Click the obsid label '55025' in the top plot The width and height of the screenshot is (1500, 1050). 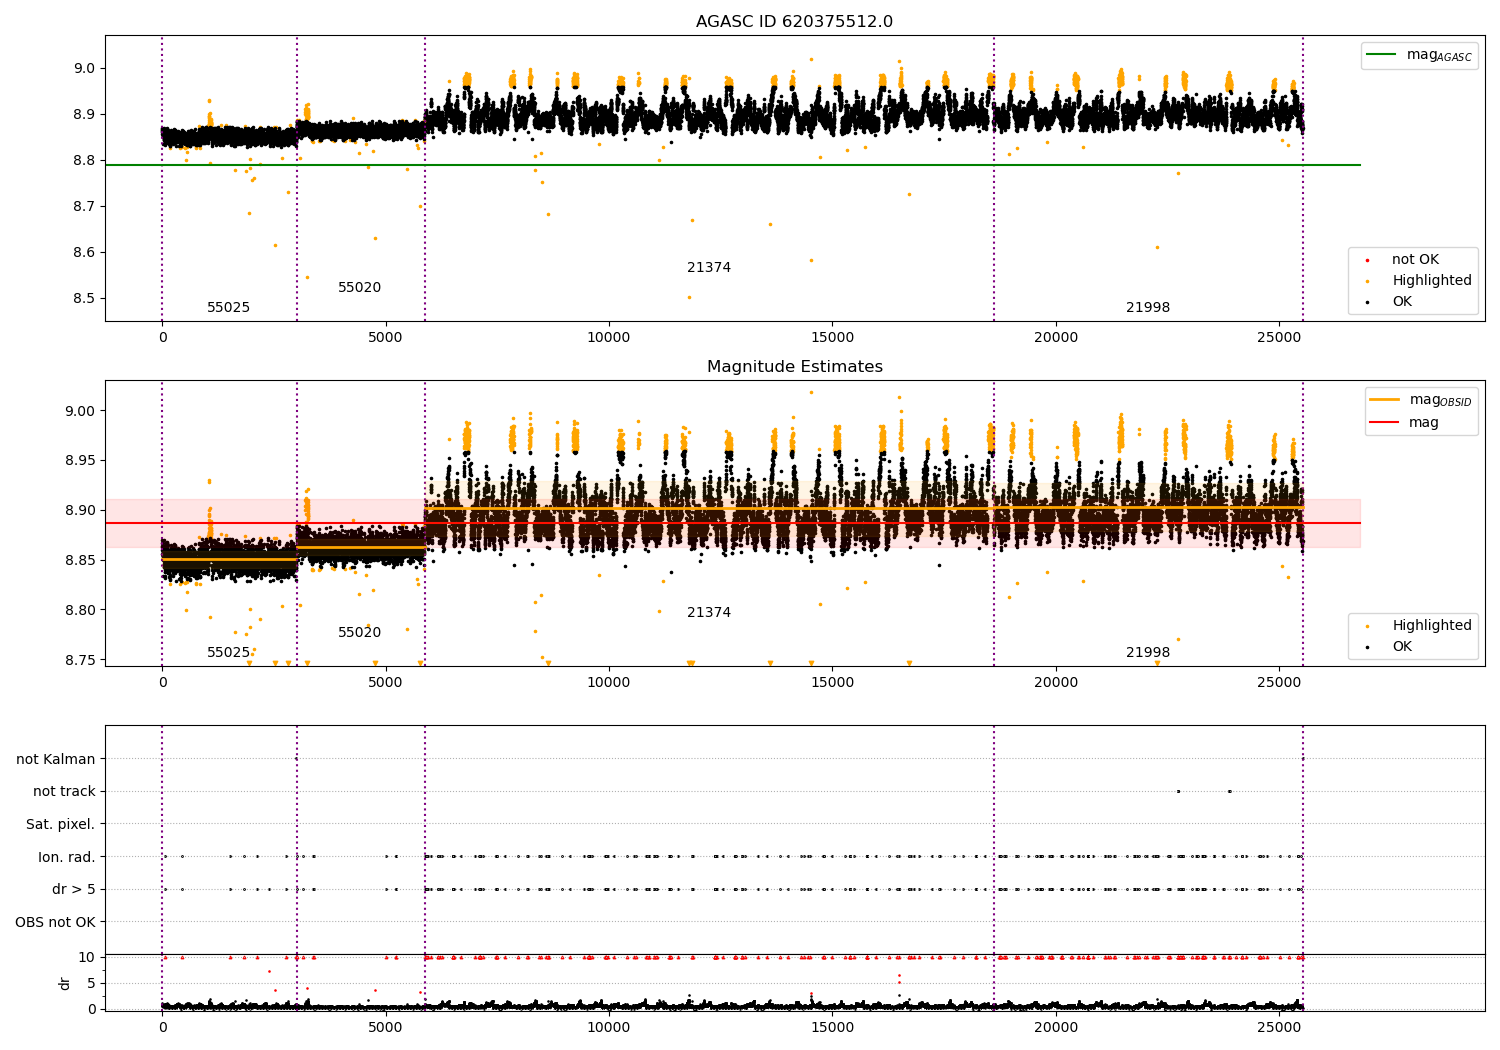point(228,308)
